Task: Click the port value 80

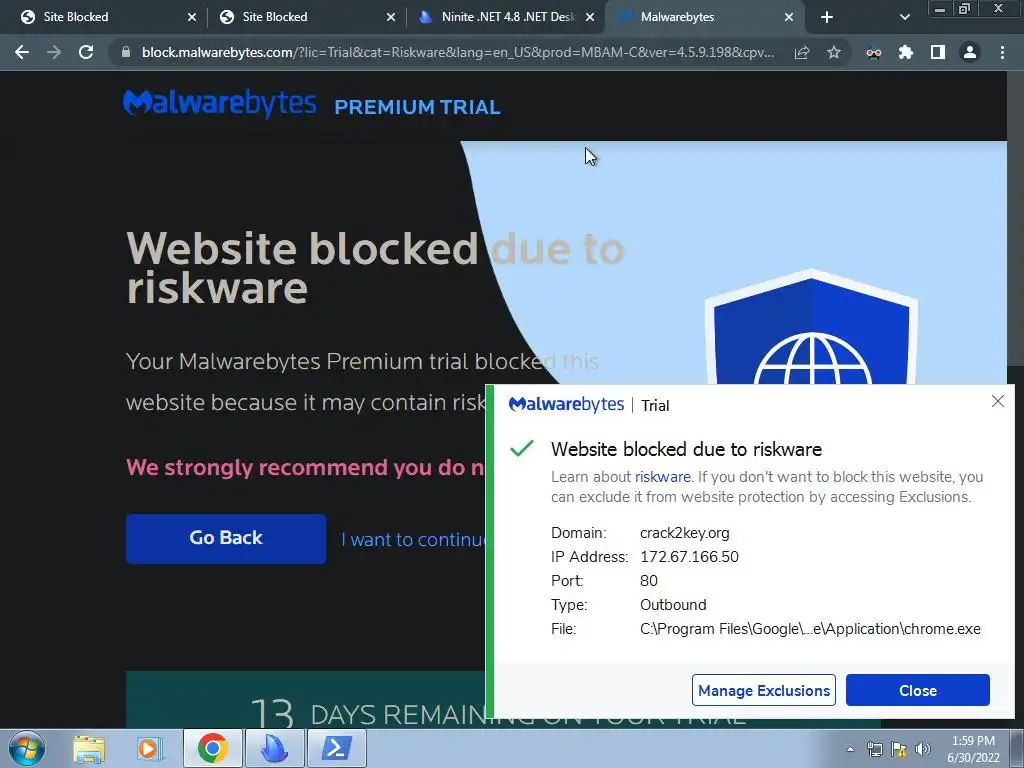Action: click(648, 581)
